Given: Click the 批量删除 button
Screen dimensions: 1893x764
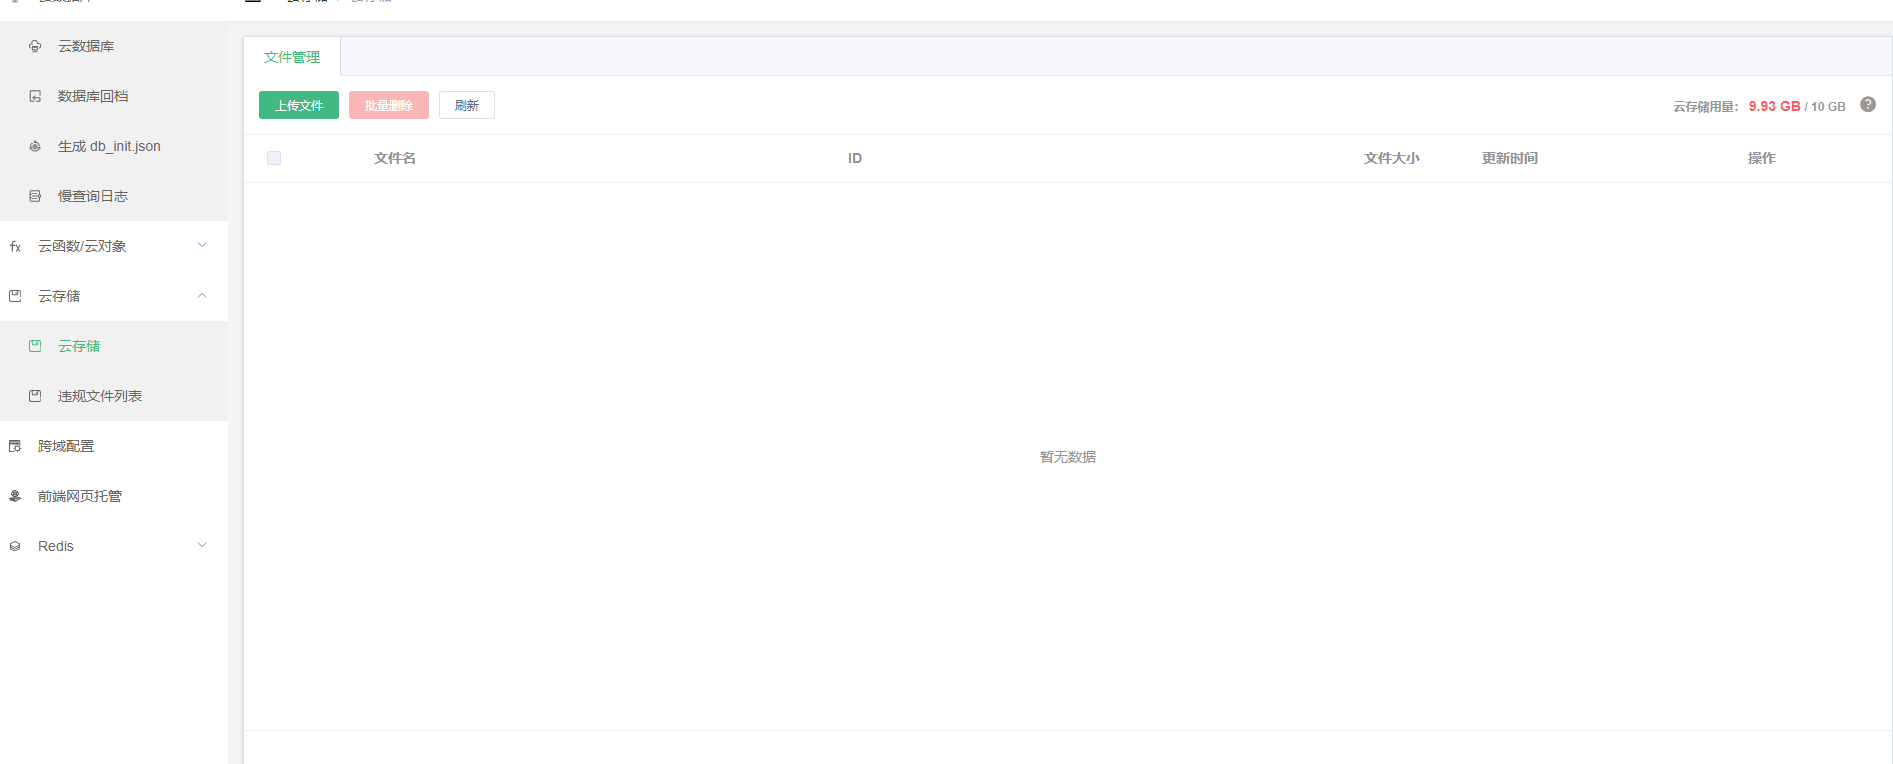Looking at the screenshot, I should pos(389,105).
